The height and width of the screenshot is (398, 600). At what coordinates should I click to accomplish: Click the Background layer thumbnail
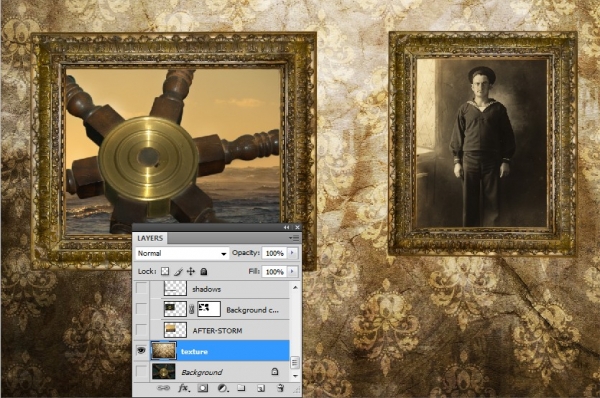(164, 371)
